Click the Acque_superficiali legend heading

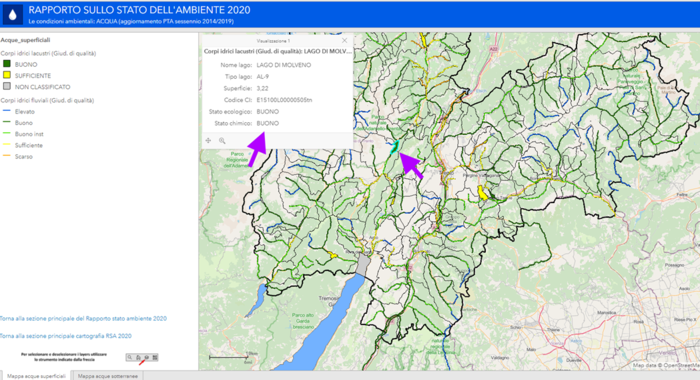[25, 40]
